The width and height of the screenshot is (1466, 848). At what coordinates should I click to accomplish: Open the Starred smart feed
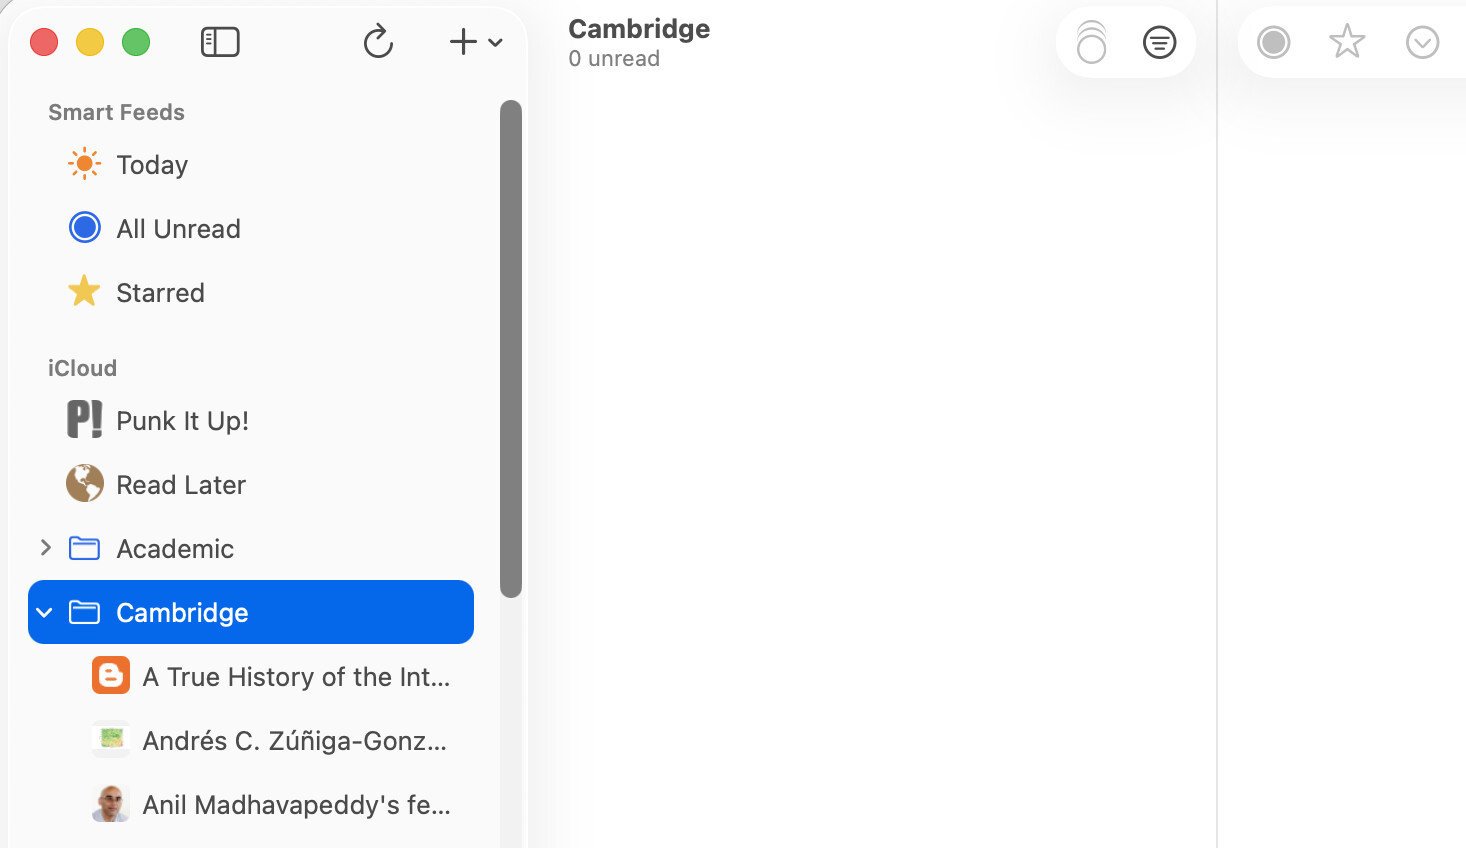click(160, 293)
